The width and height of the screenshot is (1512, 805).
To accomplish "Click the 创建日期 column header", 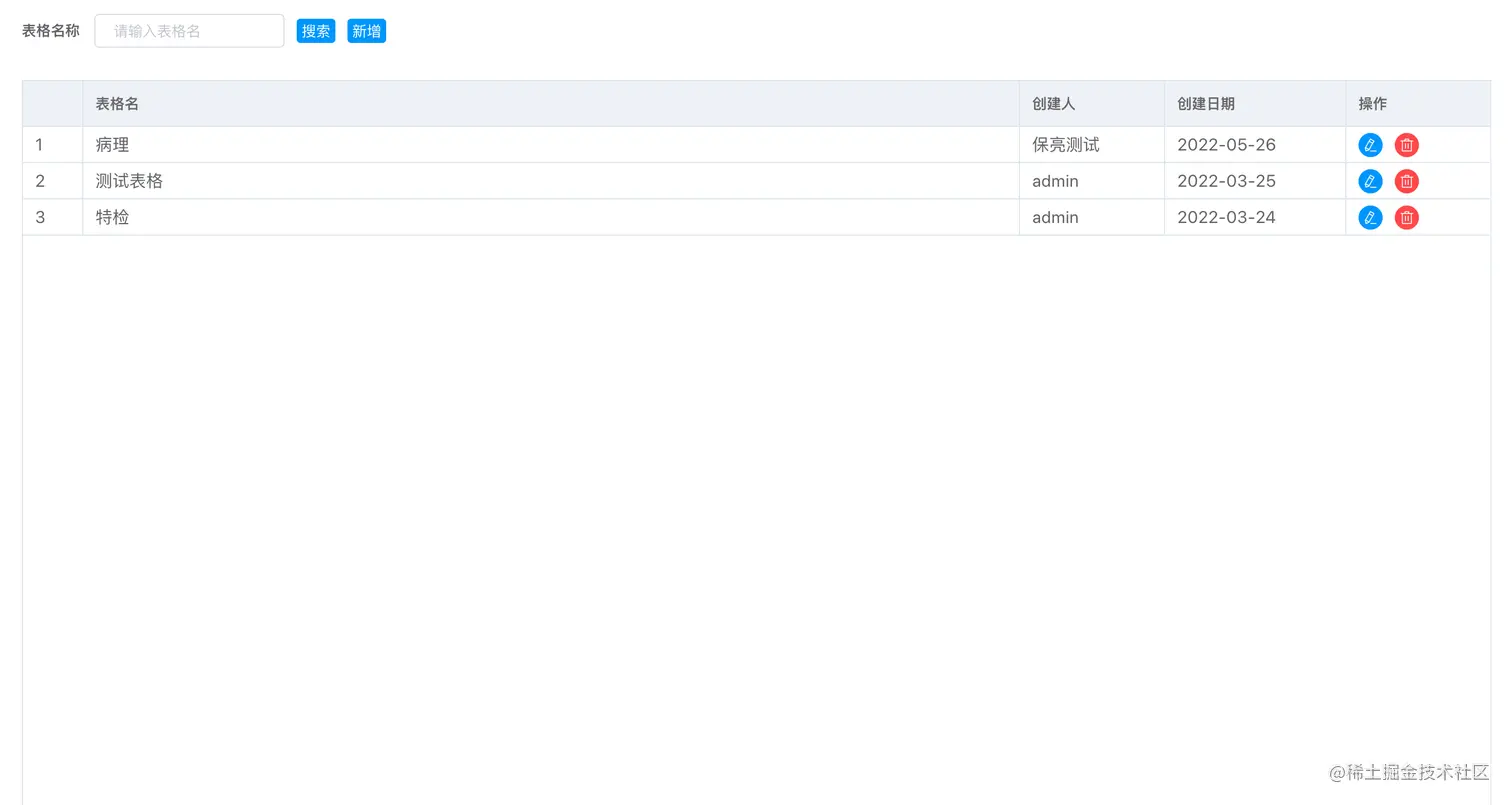I will [1255, 104].
